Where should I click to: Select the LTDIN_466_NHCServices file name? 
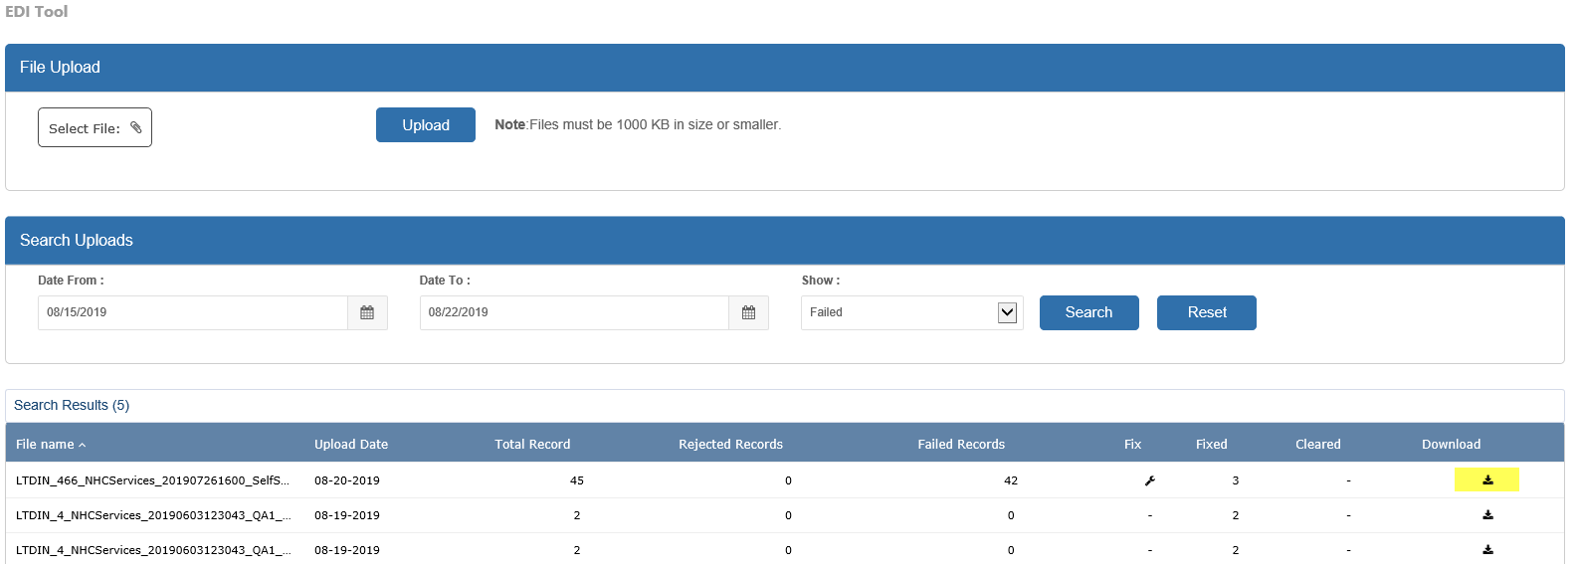(152, 481)
